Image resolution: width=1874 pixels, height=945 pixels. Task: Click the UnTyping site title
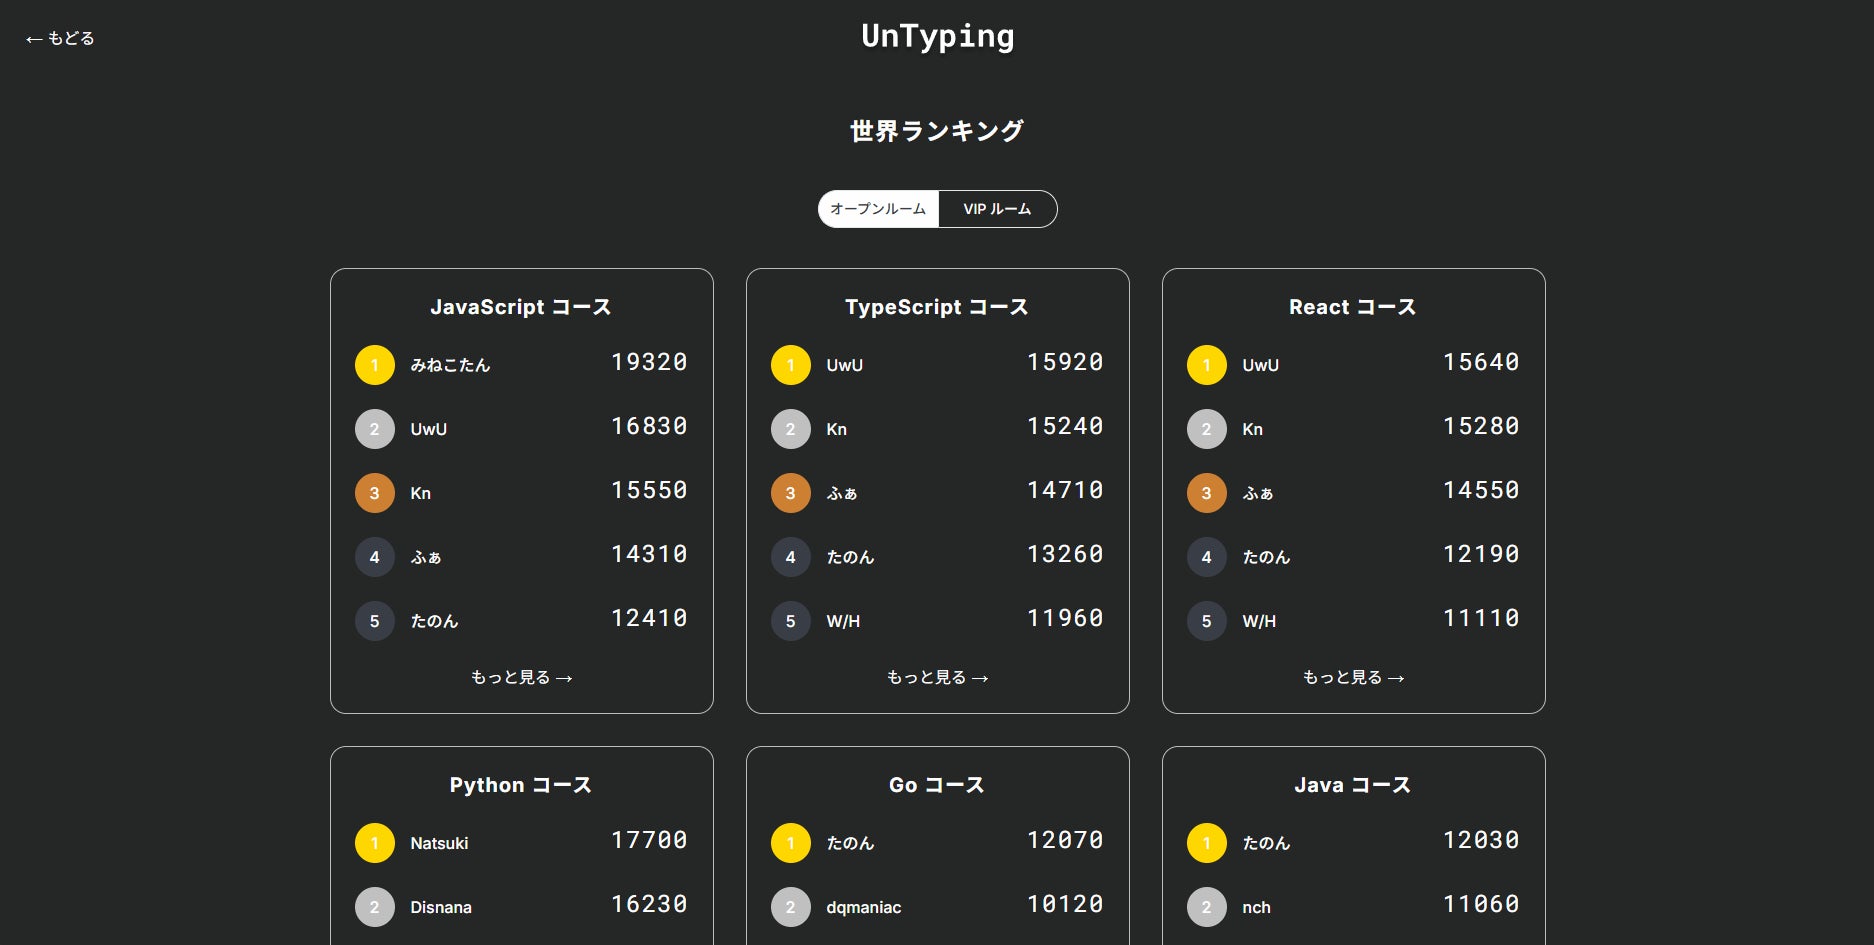click(937, 37)
